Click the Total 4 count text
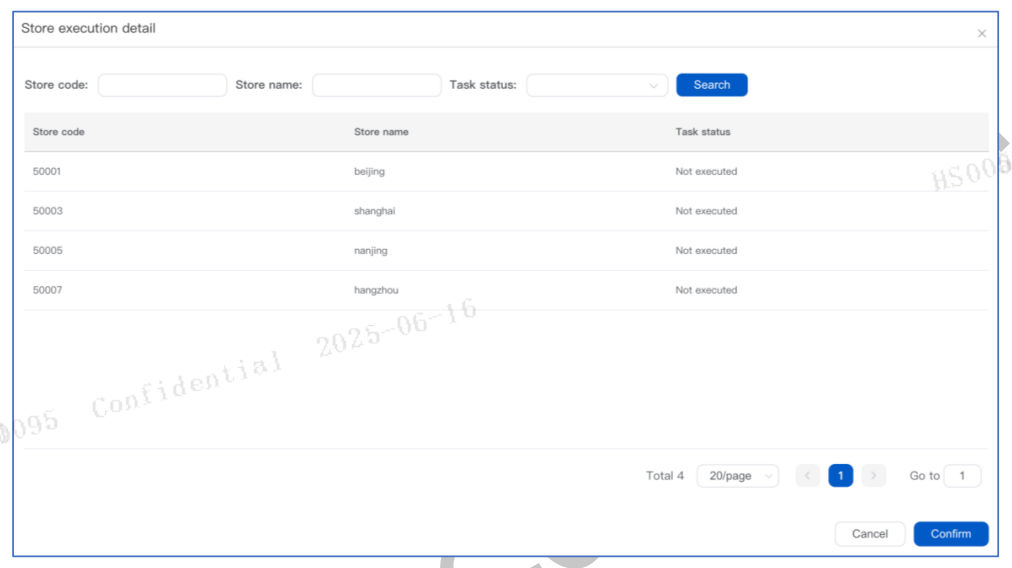The image size is (1012, 568). point(665,476)
